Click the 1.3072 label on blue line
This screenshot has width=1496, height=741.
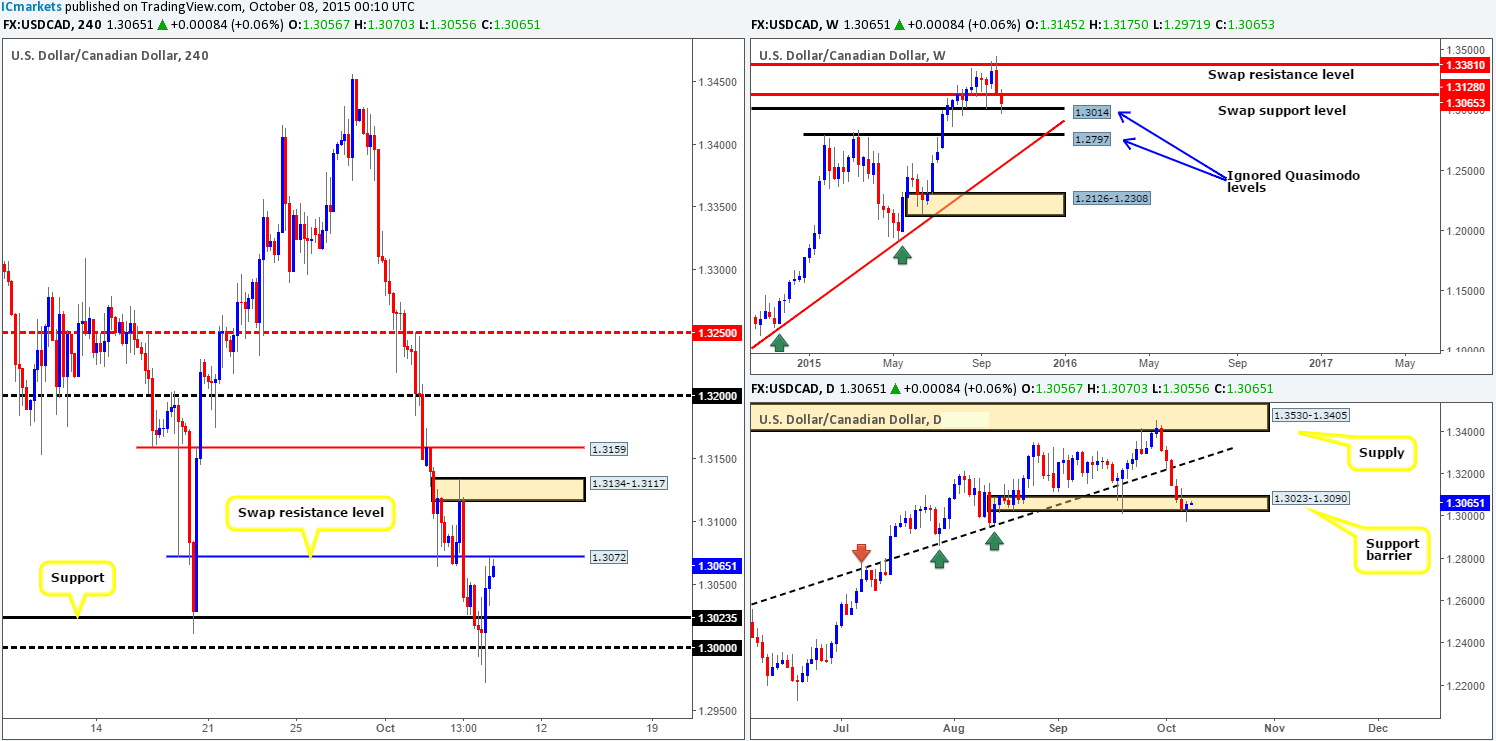[x=609, y=556]
